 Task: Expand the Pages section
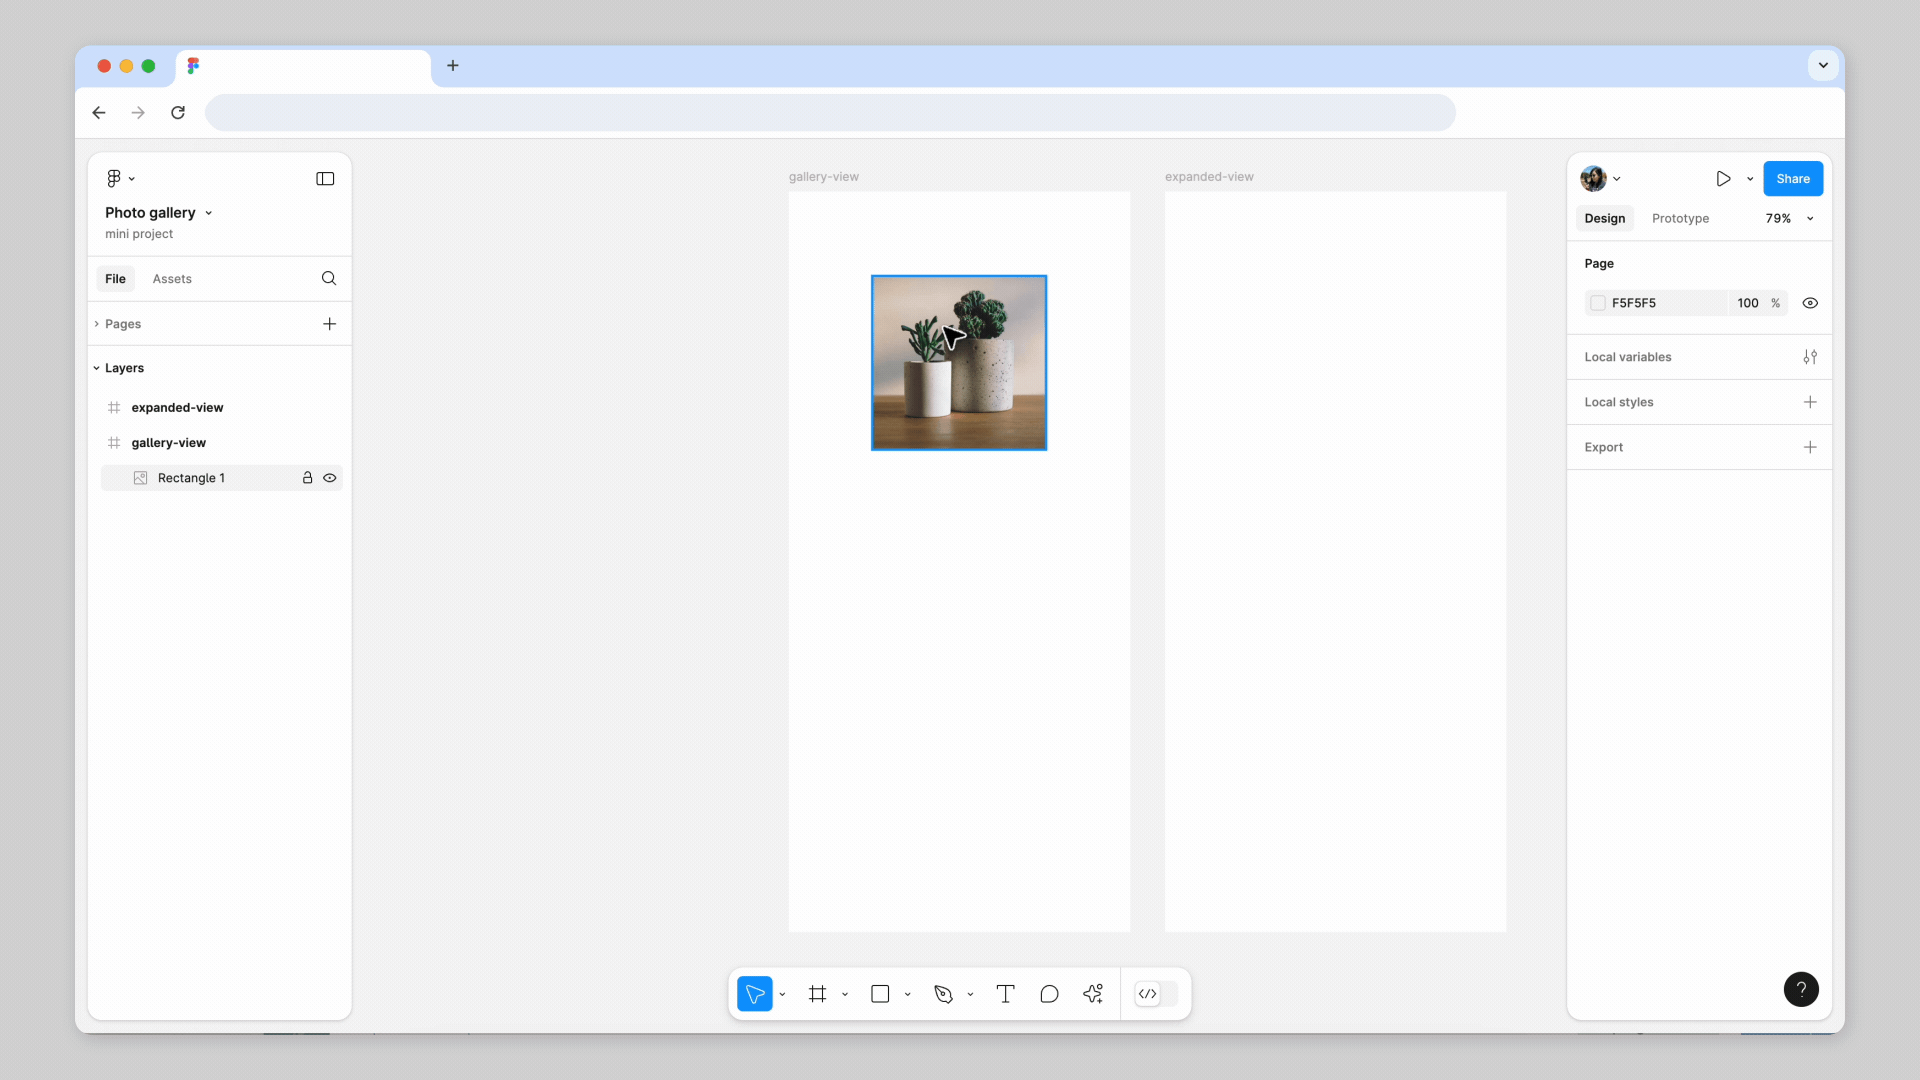[97, 324]
